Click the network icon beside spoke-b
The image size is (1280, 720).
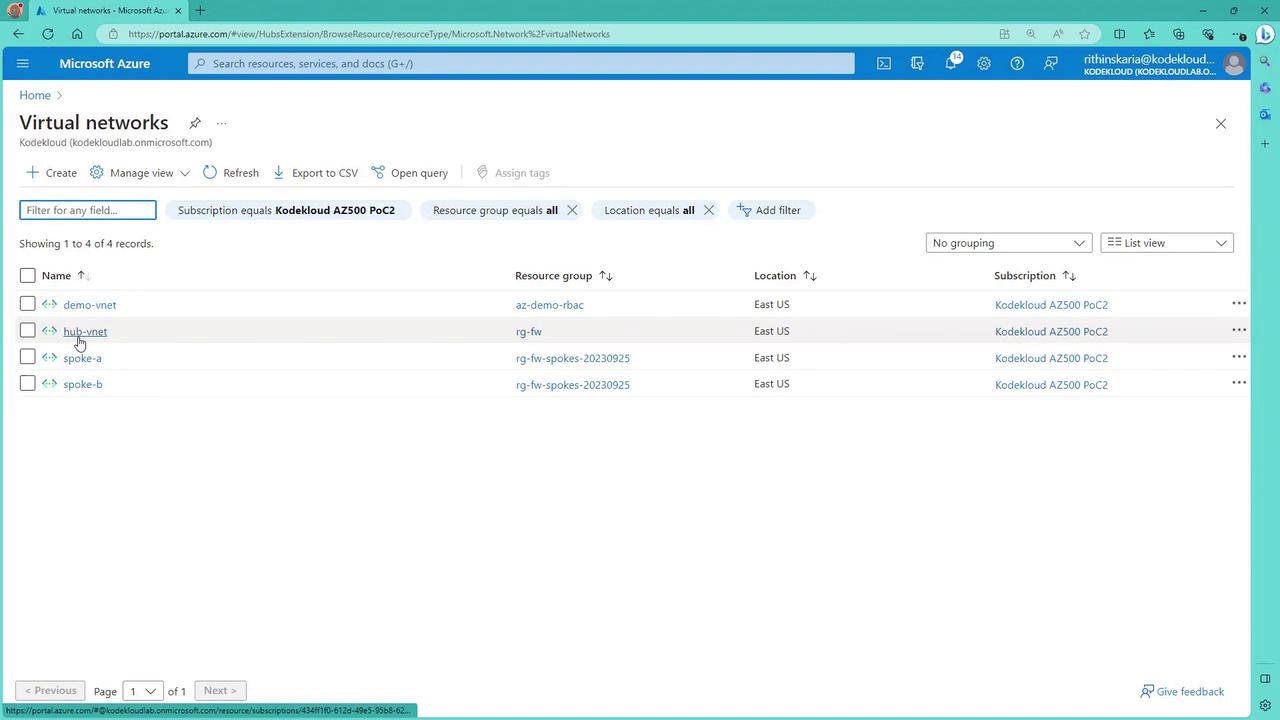pos(49,384)
